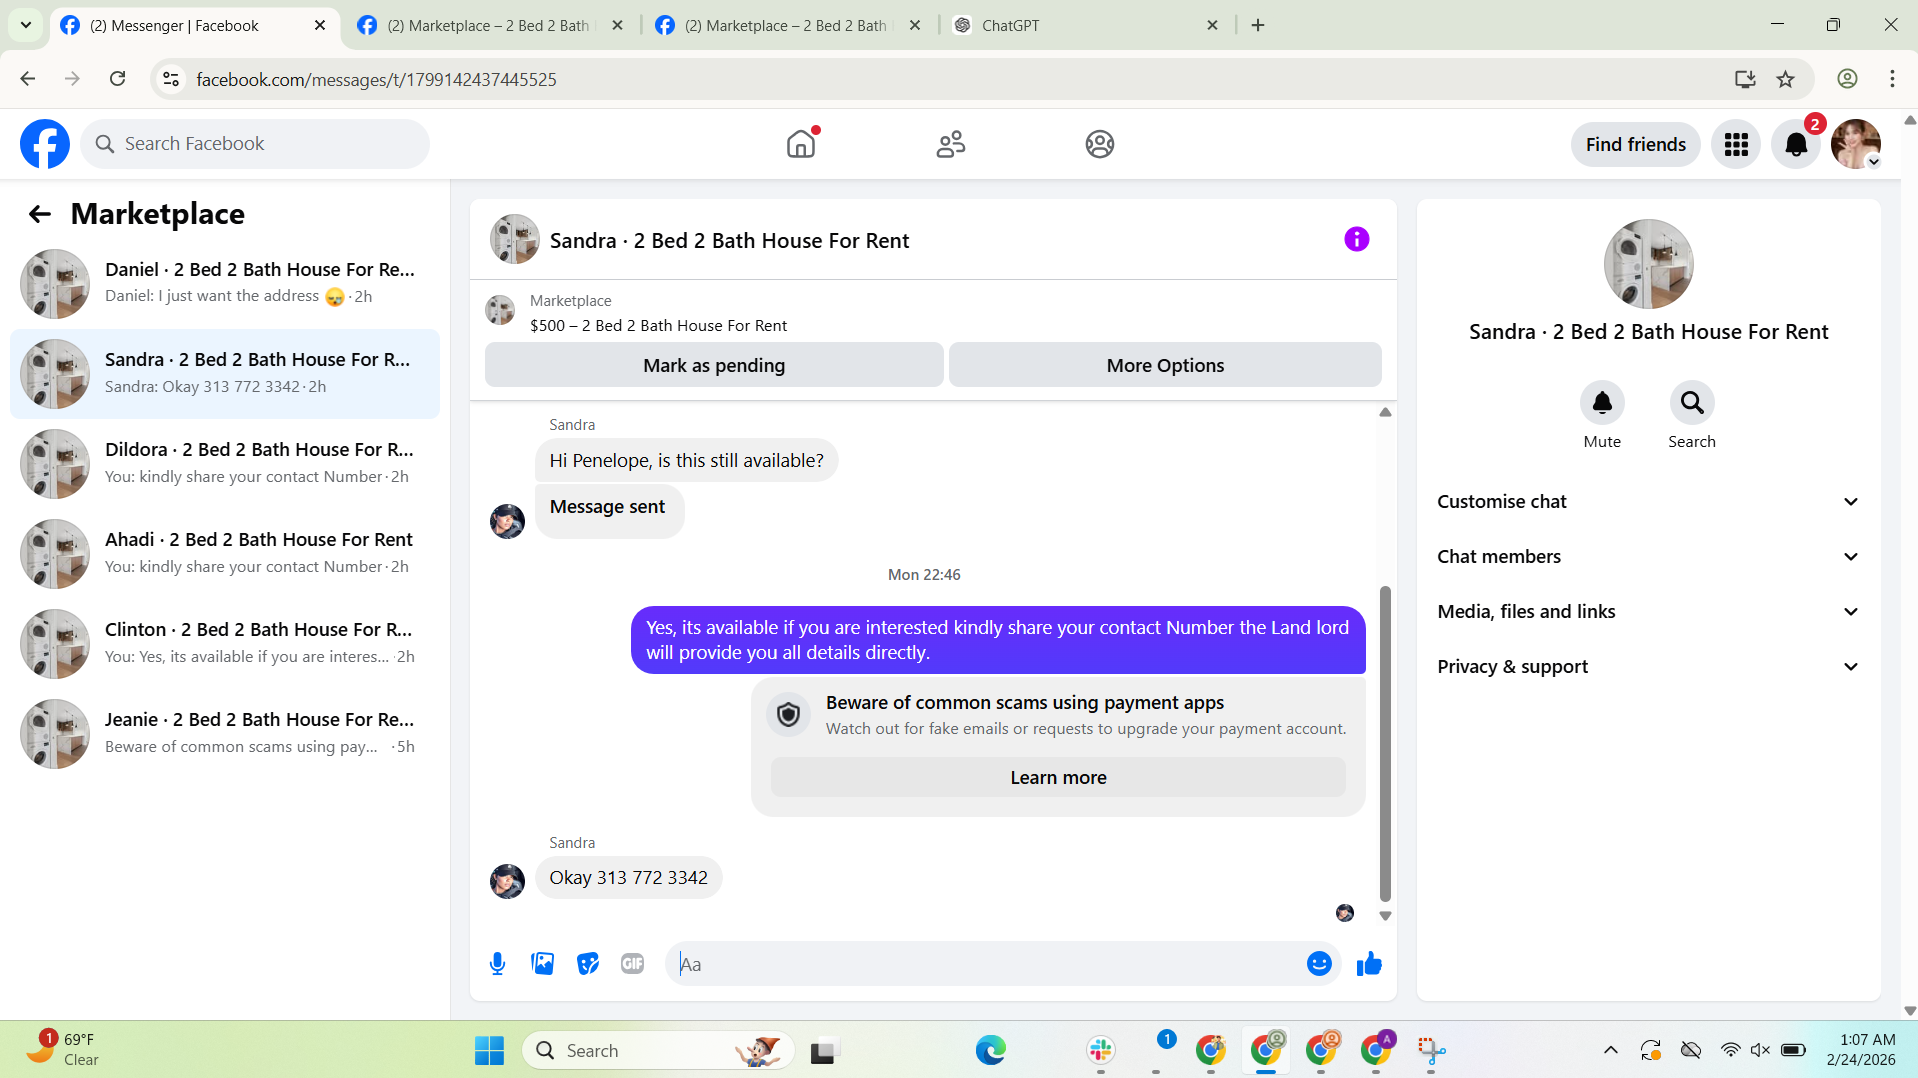Reload the page with browser refresh
This screenshot has height=1078, width=1918.
(x=118, y=79)
